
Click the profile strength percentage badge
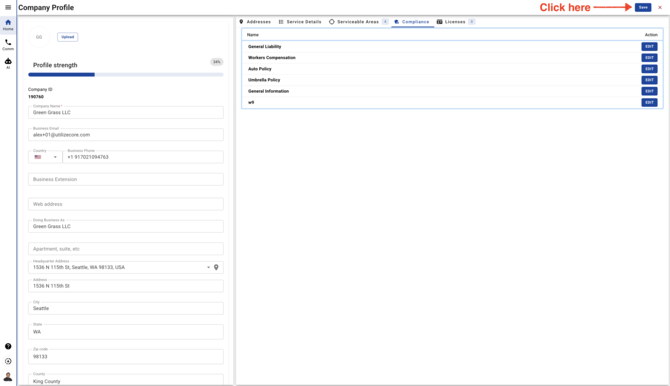[217, 62]
